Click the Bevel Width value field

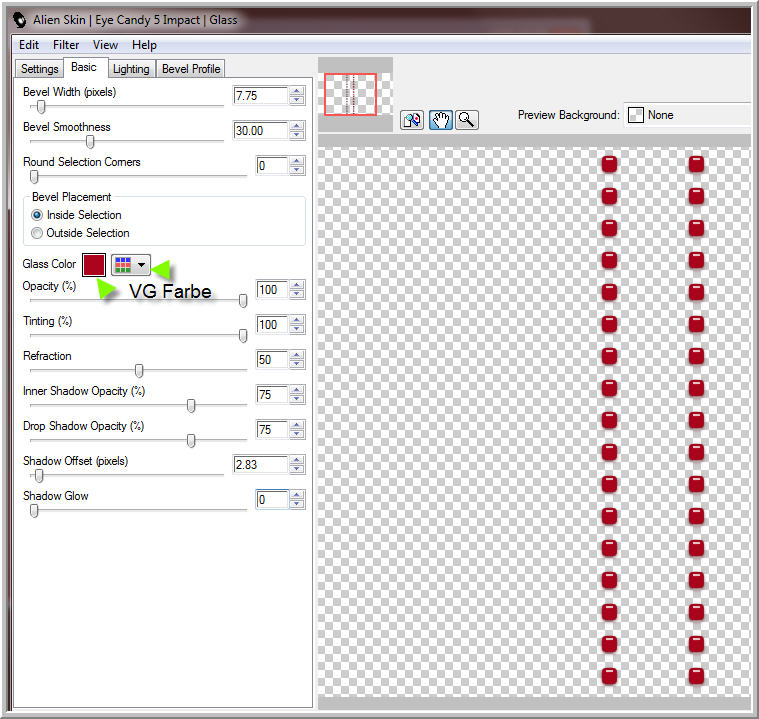pyautogui.click(x=260, y=96)
